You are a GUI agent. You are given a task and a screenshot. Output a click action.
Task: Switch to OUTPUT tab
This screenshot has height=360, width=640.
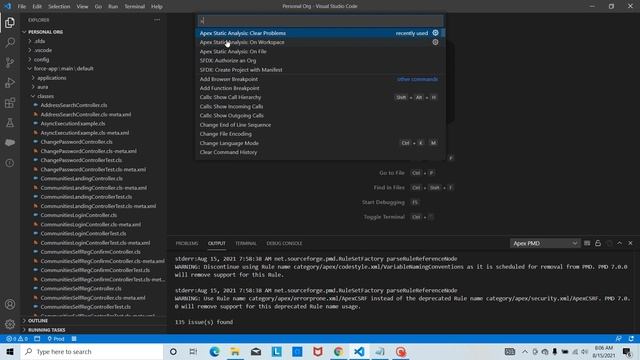coord(217,243)
